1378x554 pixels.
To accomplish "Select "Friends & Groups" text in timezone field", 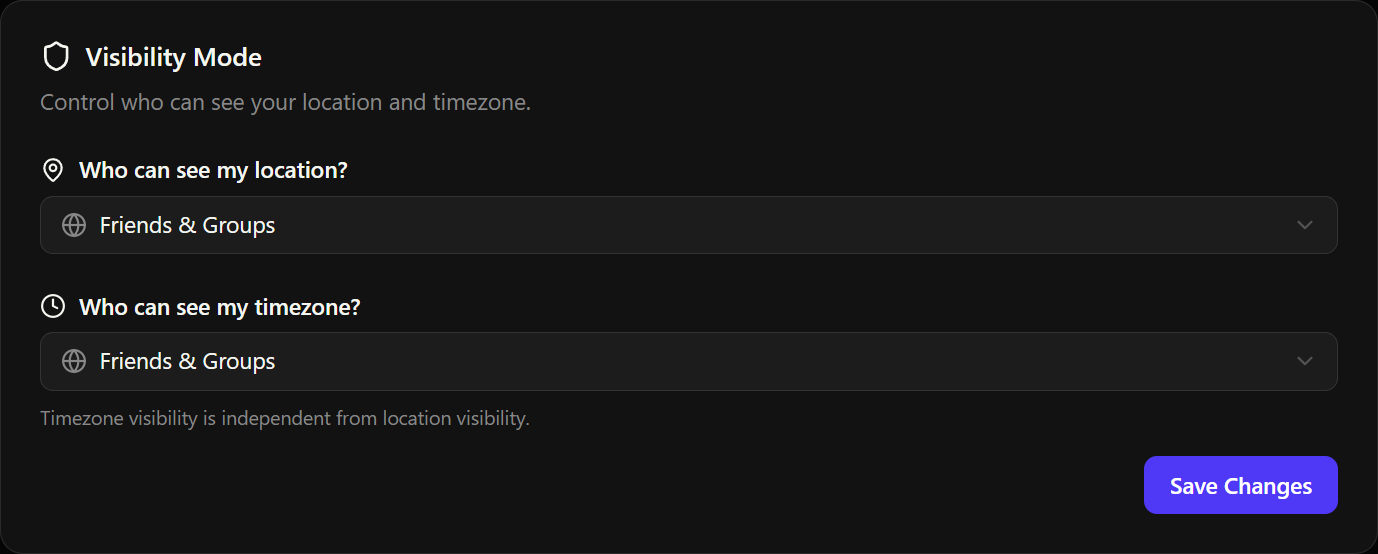I will coord(187,362).
